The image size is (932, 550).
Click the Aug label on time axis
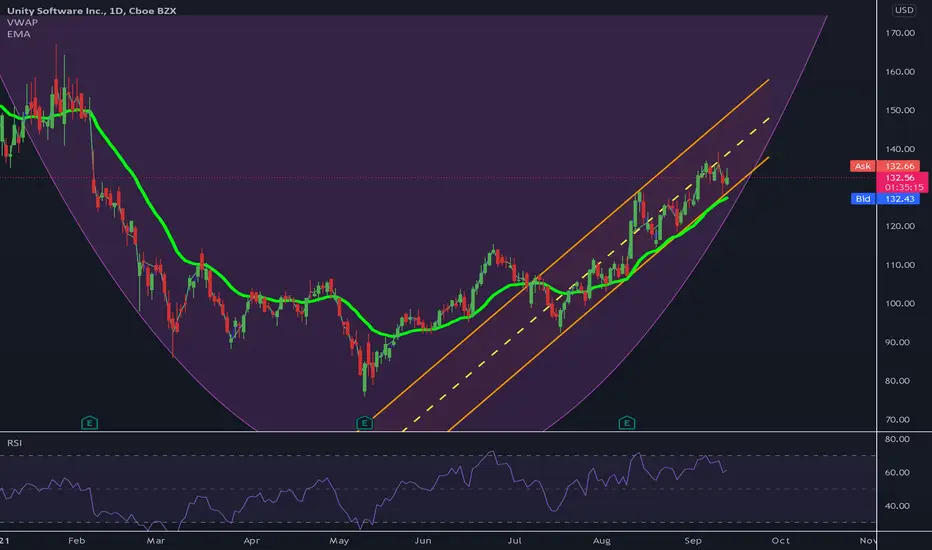click(x=602, y=540)
